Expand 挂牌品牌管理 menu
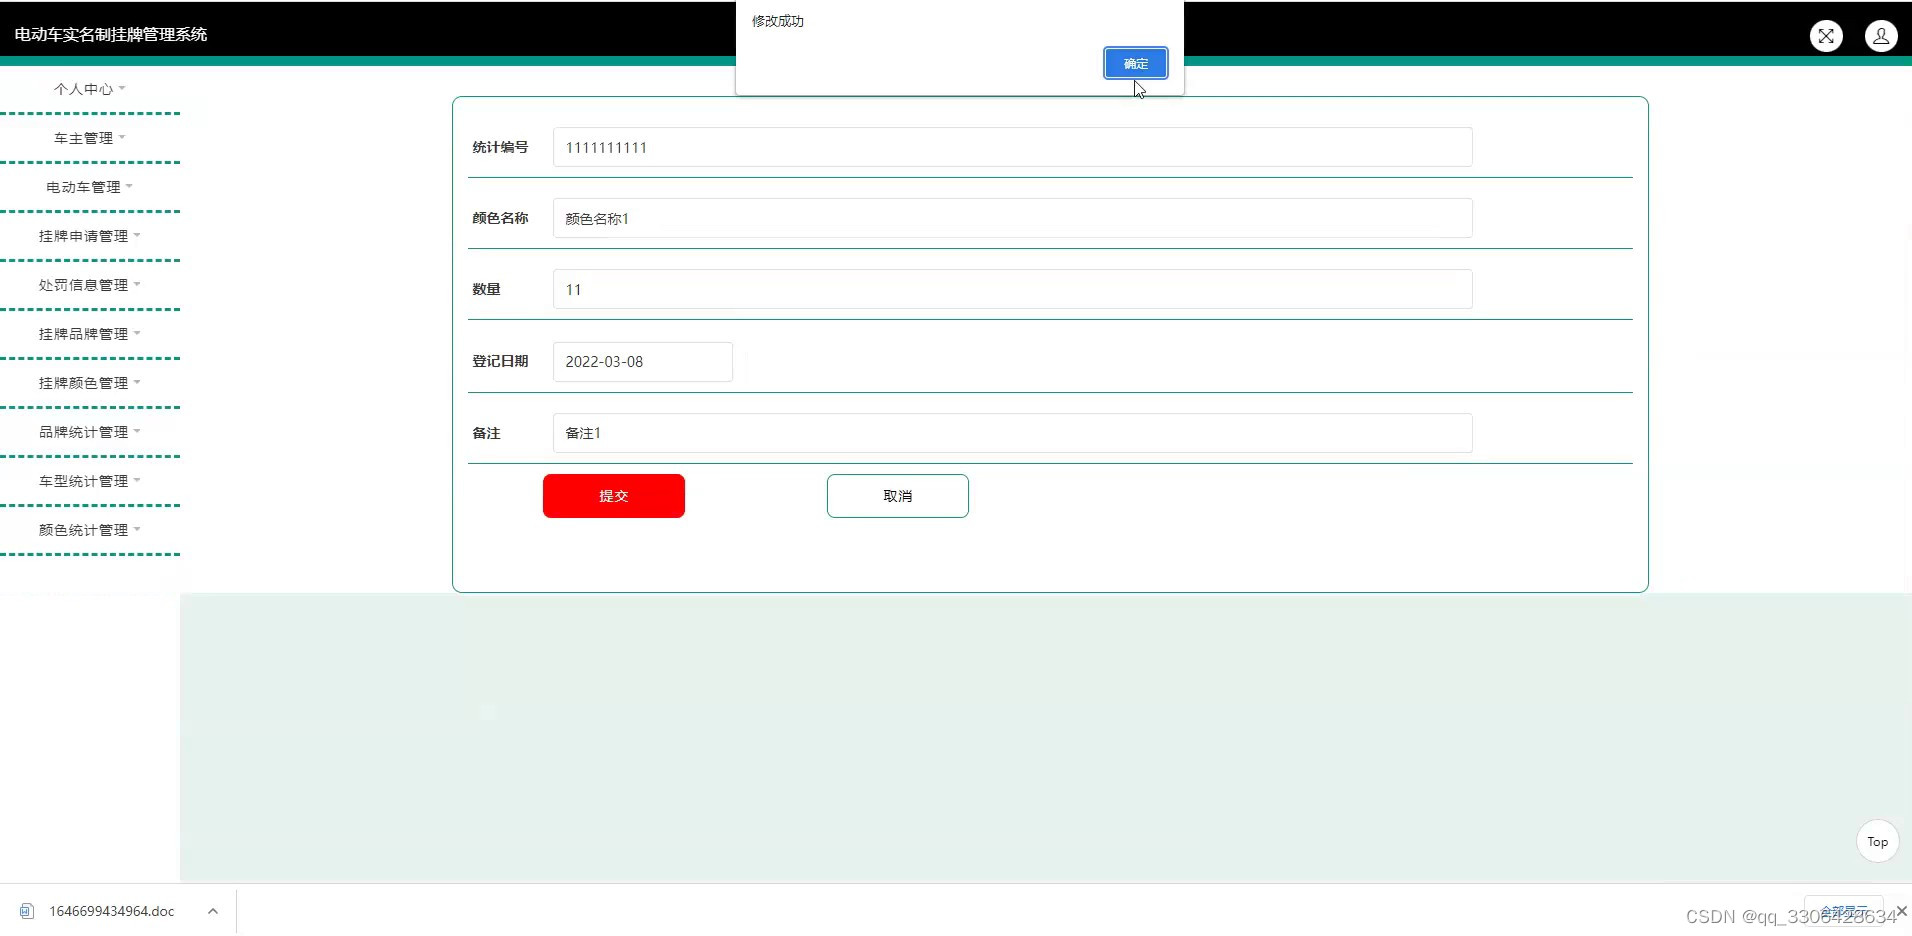 tap(90, 334)
